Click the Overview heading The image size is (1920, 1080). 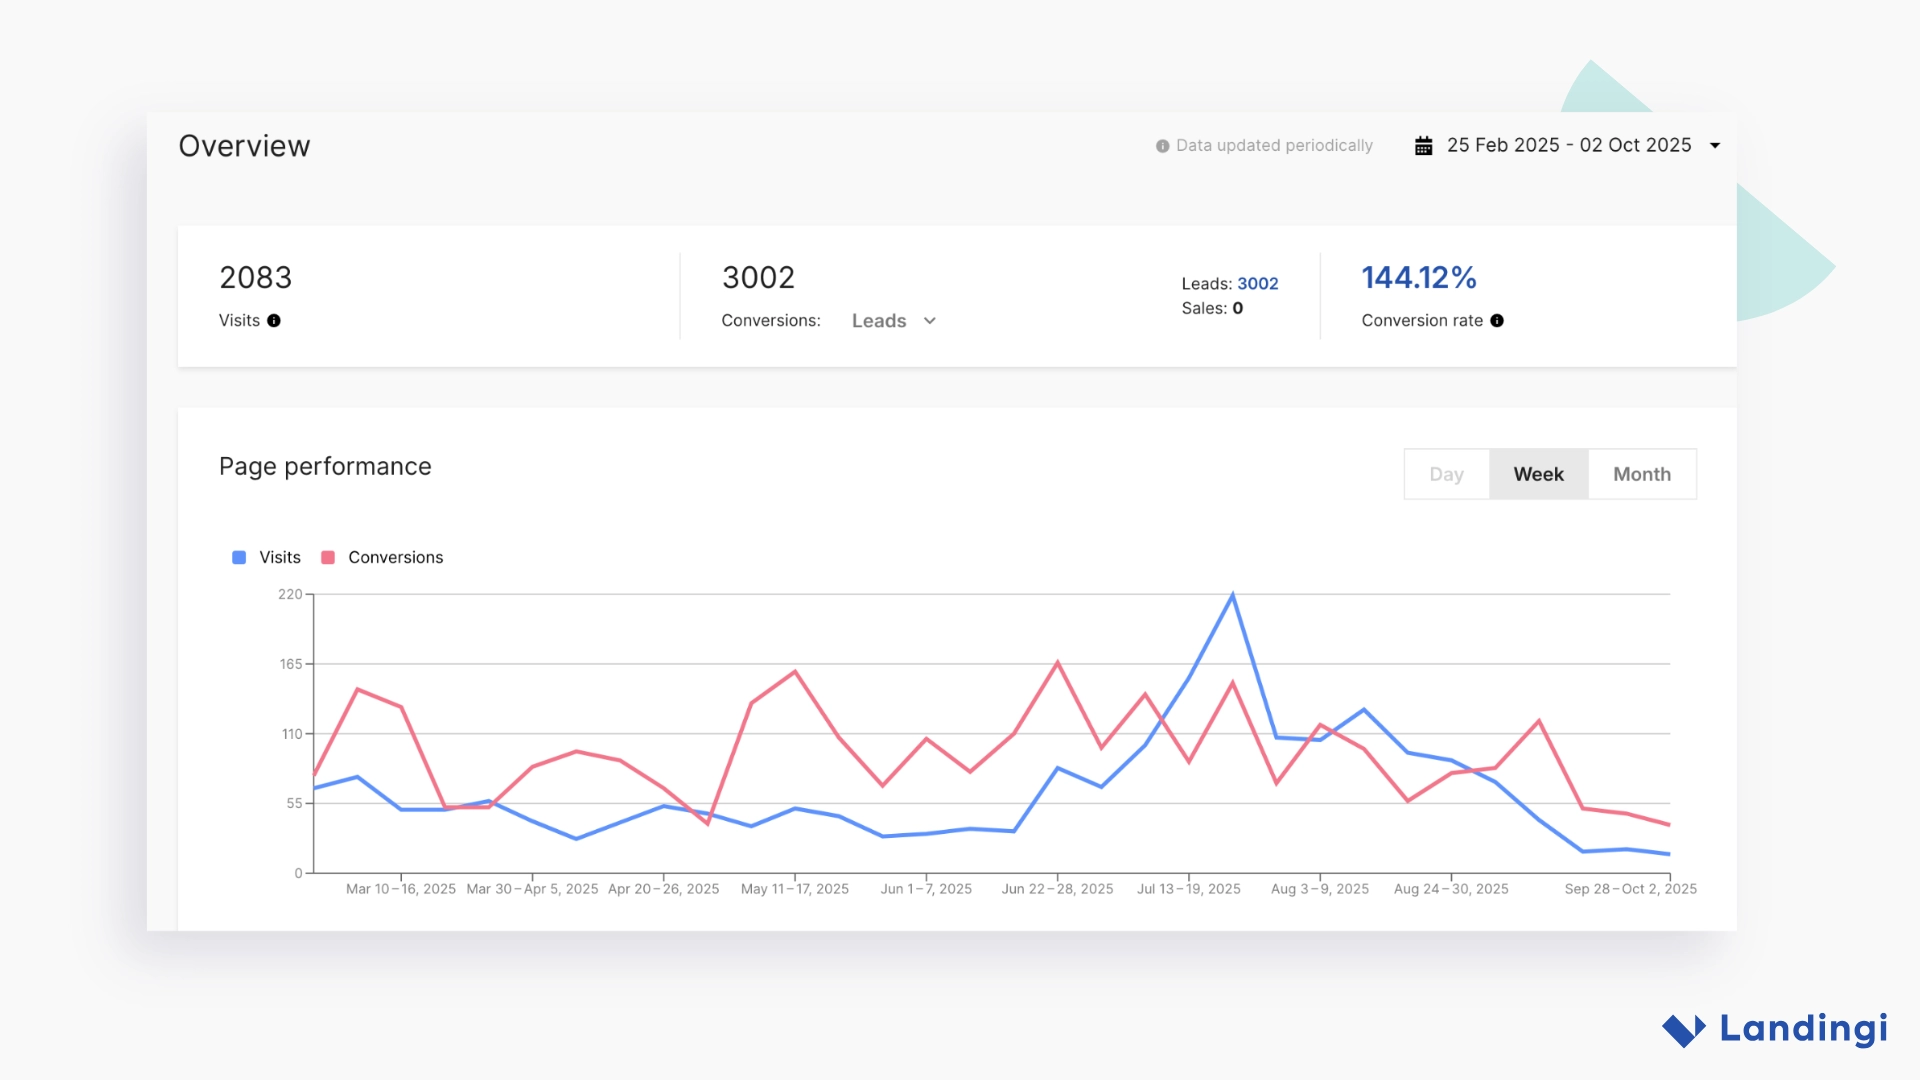click(x=244, y=145)
